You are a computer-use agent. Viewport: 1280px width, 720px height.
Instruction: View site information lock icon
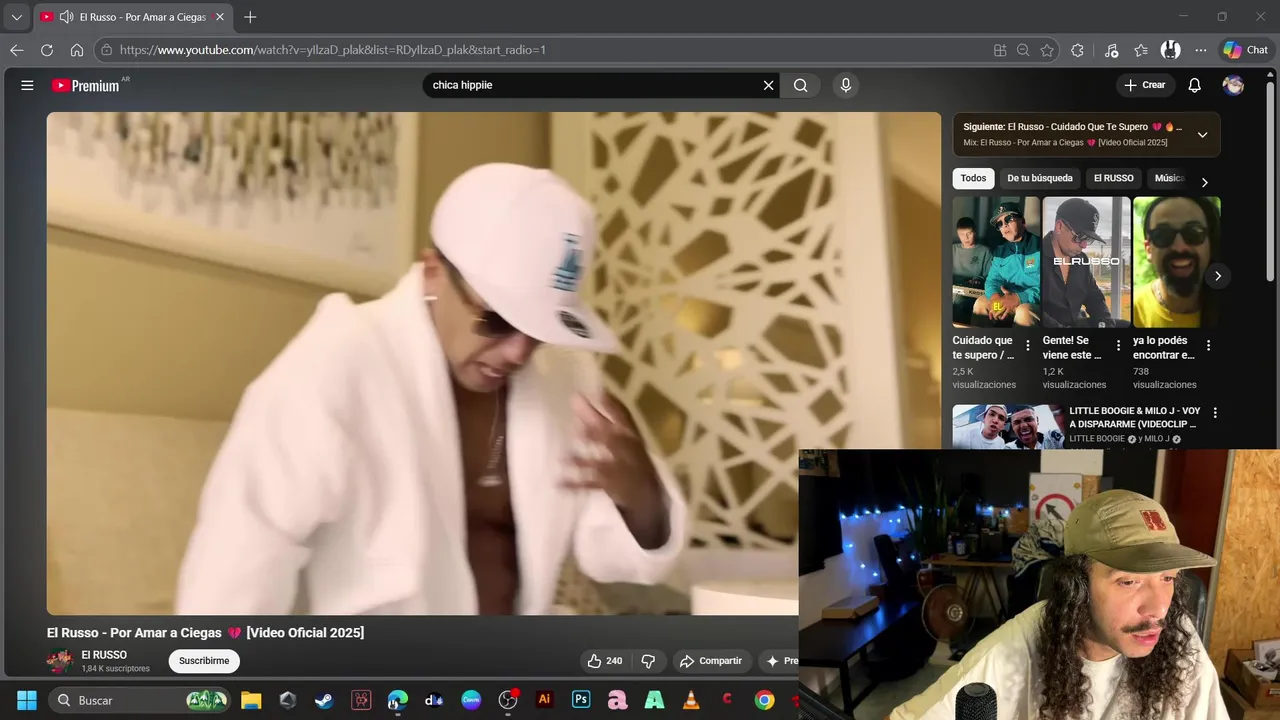pyautogui.click(x=107, y=50)
